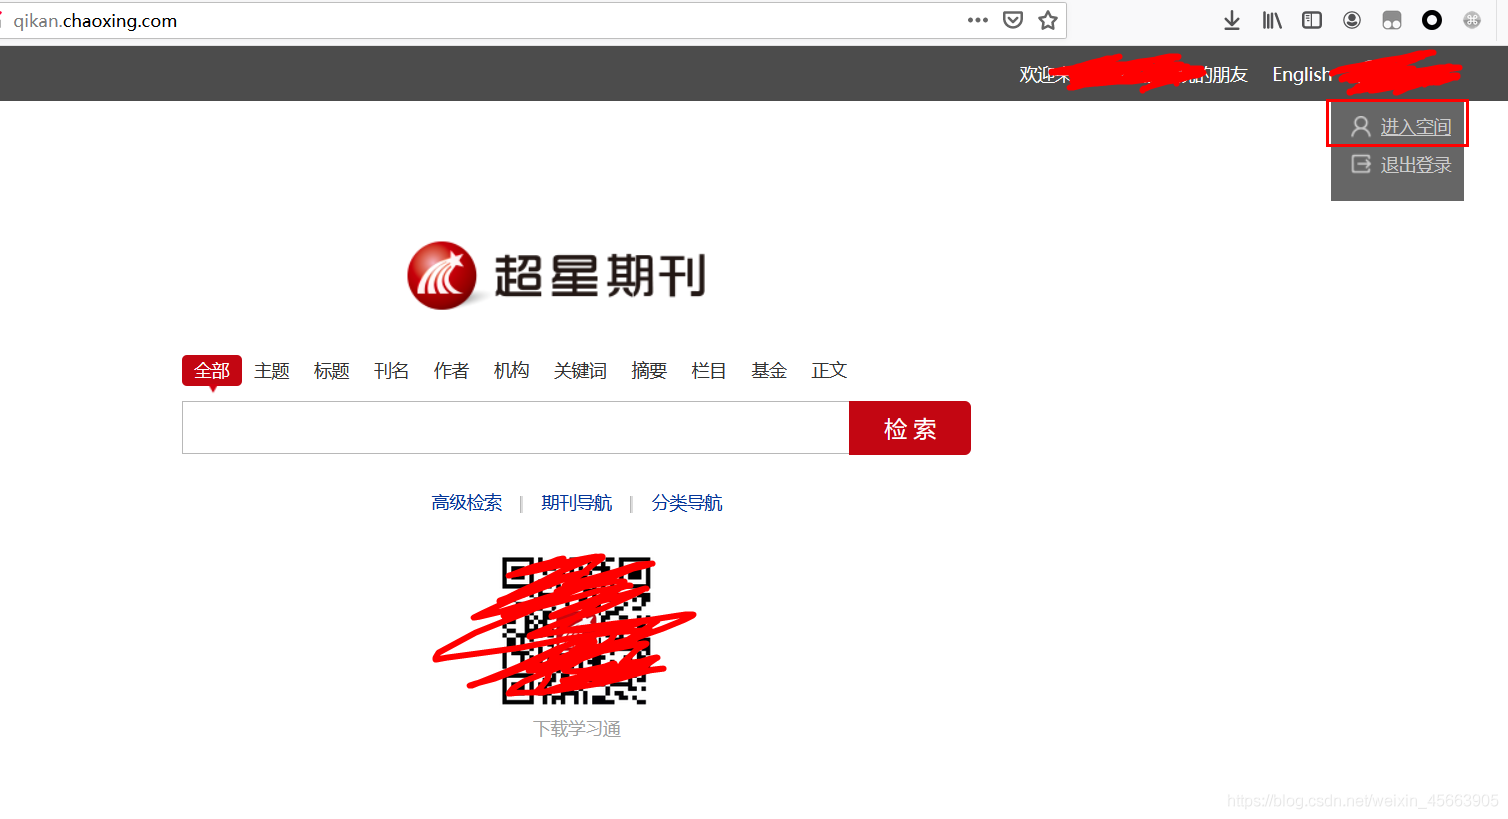Select the 刊名 search tab
Image resolution: width=1508 pixels, height=819 pixels.
392,371
